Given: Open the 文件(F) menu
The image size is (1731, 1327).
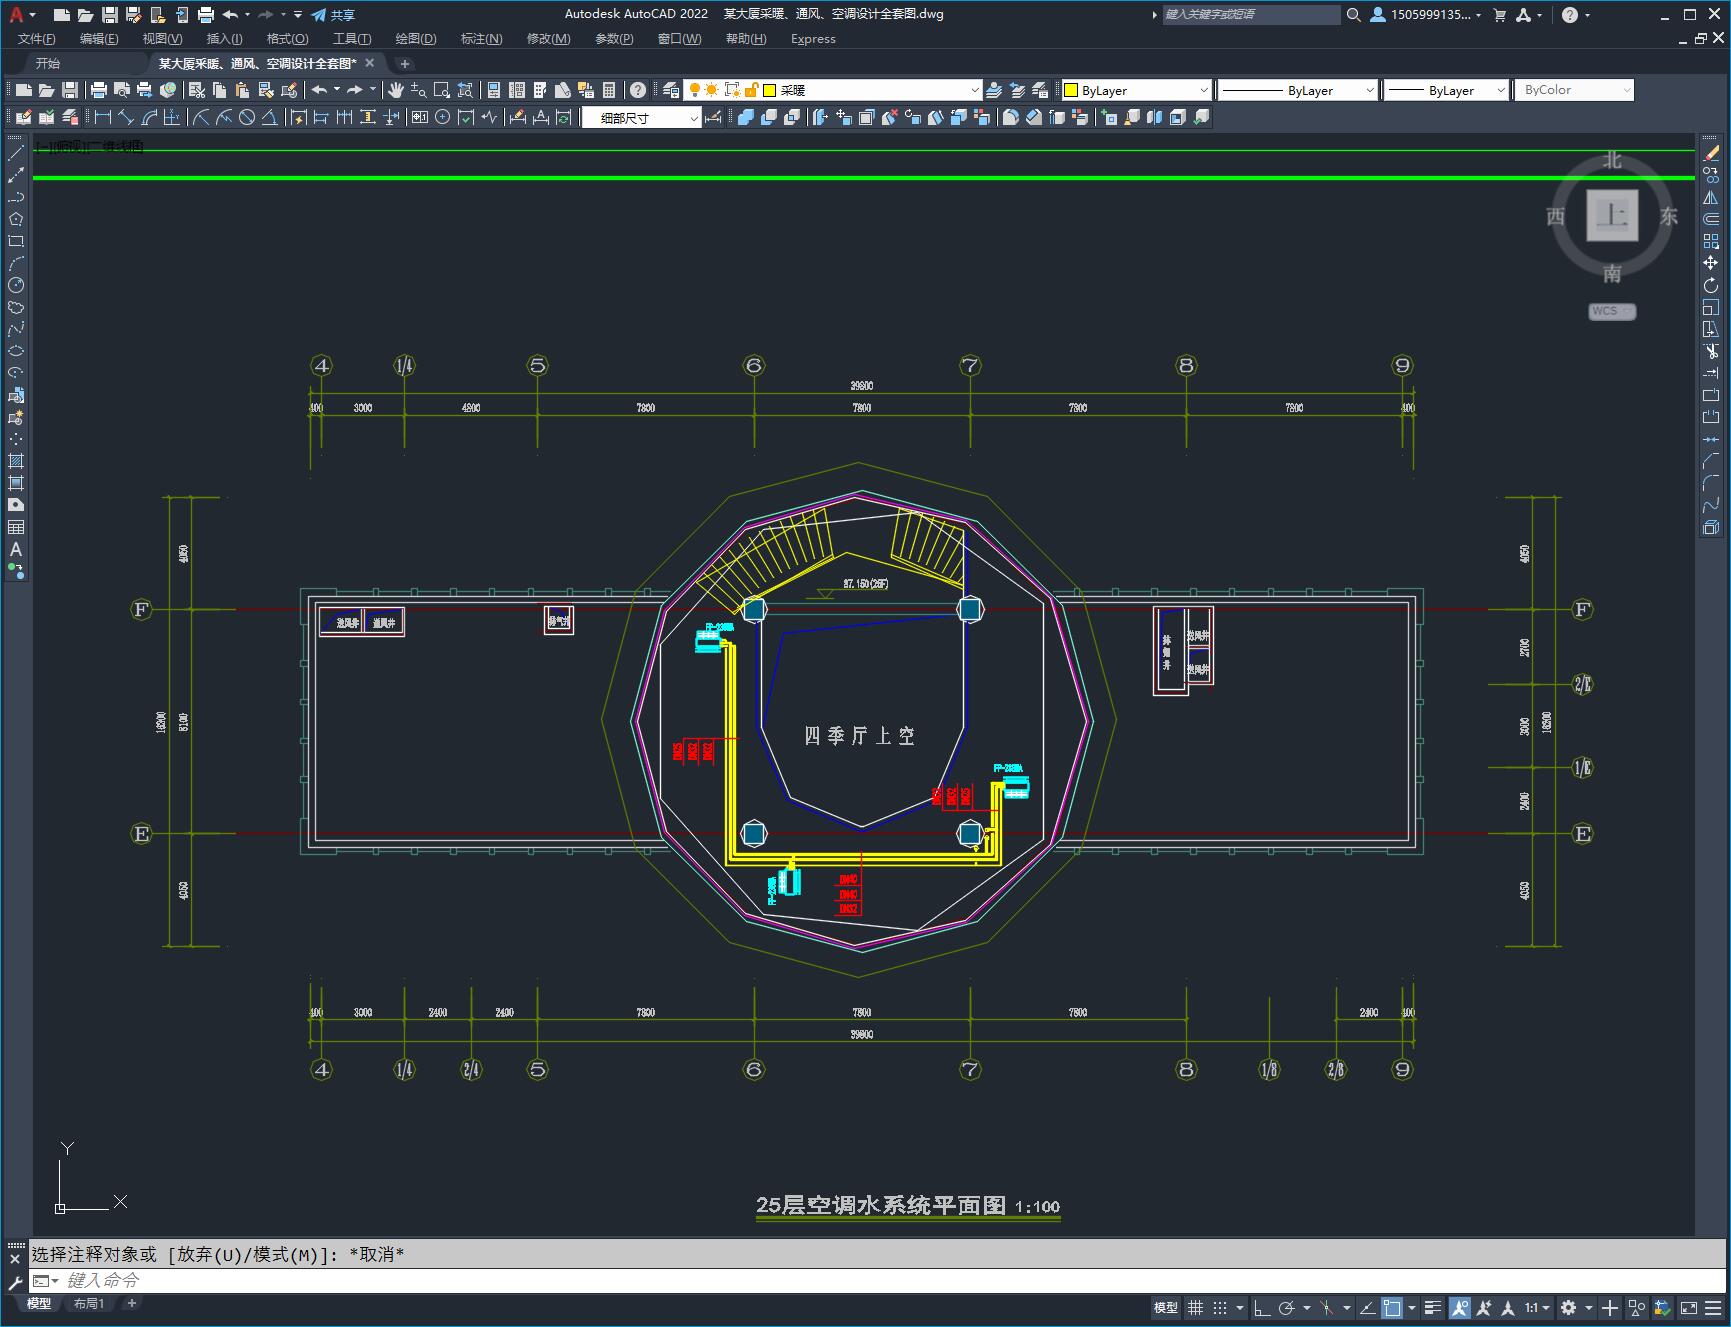Looking at the screenshot, I should tap(37, 39).
